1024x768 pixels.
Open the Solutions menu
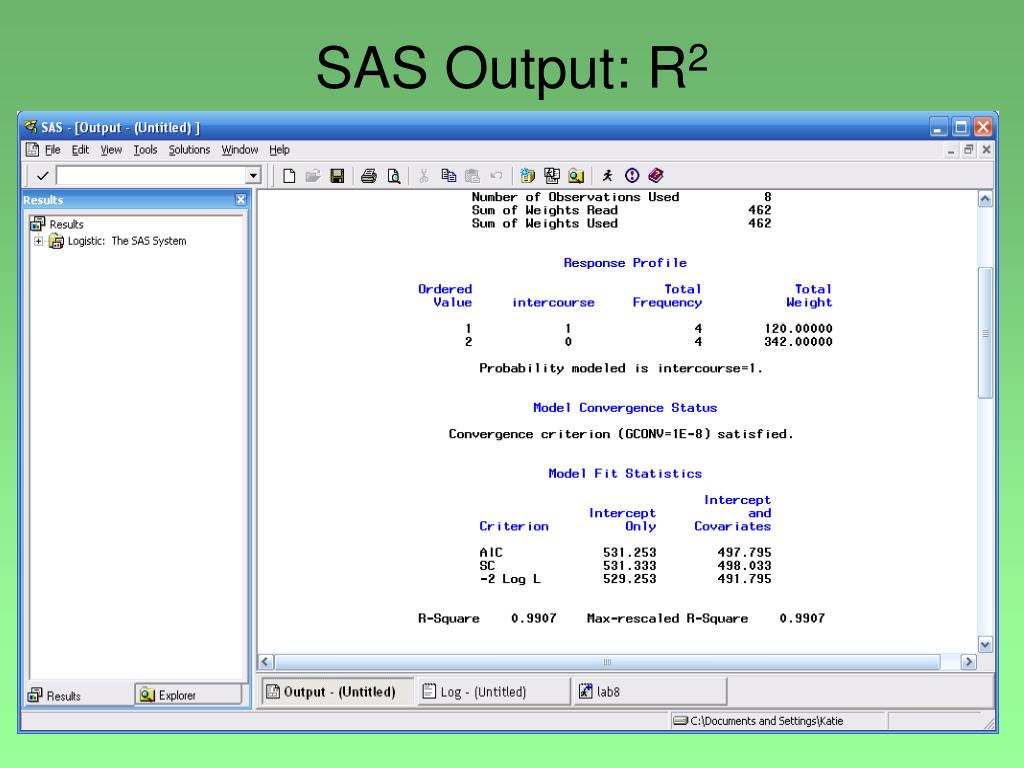click(189, 150)
